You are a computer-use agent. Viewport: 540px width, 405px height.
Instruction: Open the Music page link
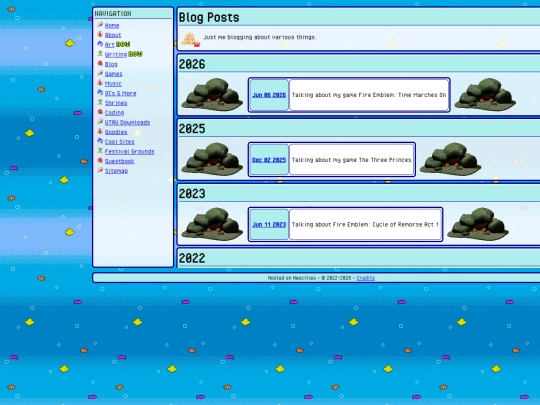tap(113, 84)
